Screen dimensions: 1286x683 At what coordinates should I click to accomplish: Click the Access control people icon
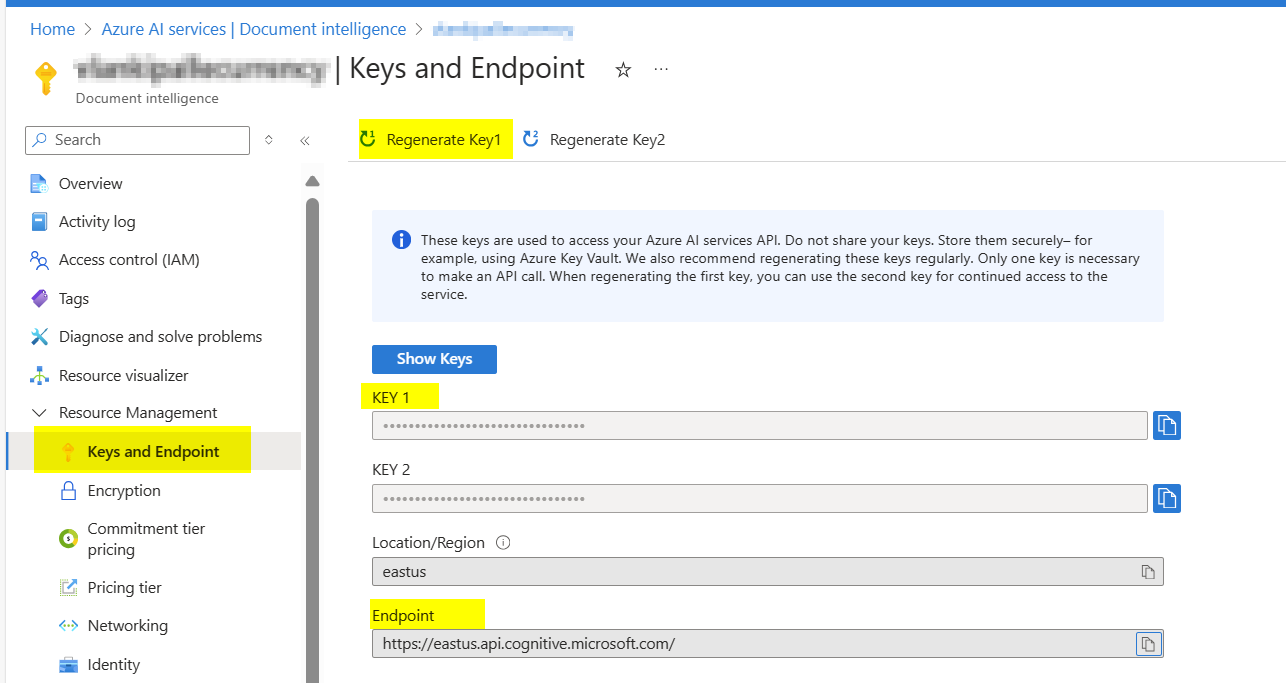click(x=39, y=261)
